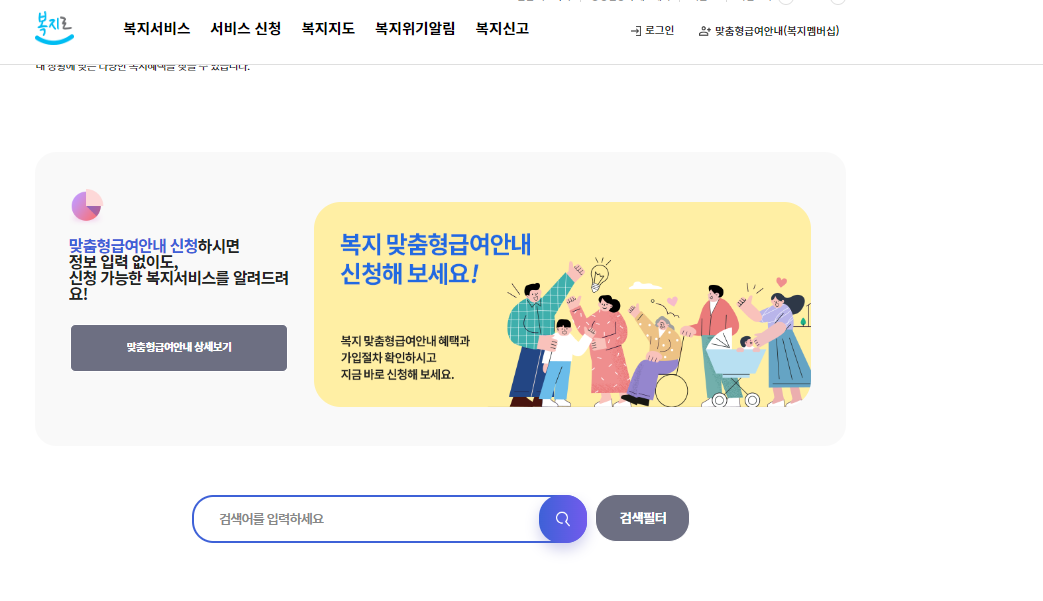Screen dimensions: 1043x601
Task: Open the 복지위기알림 section
Action: coord(413,29)
